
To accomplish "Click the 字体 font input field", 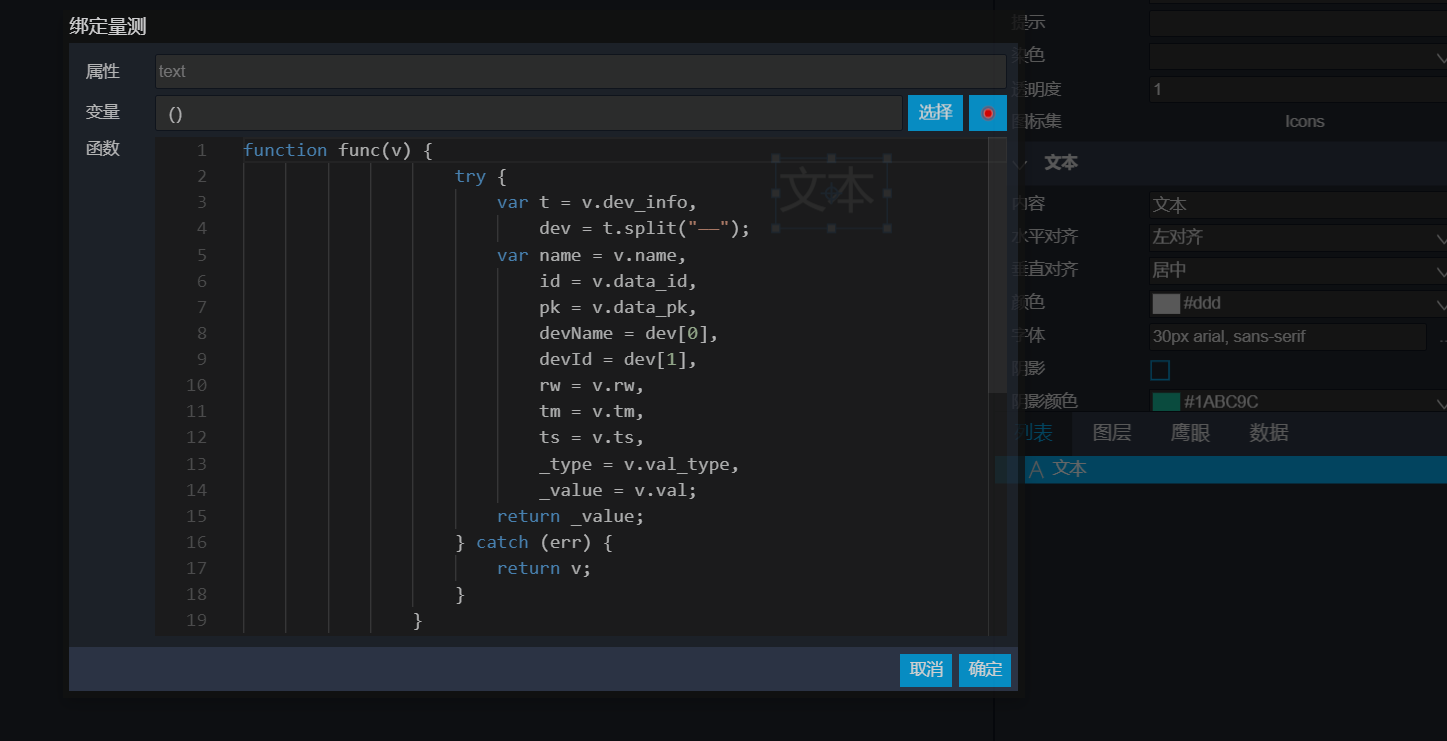I will (1288, 337).
